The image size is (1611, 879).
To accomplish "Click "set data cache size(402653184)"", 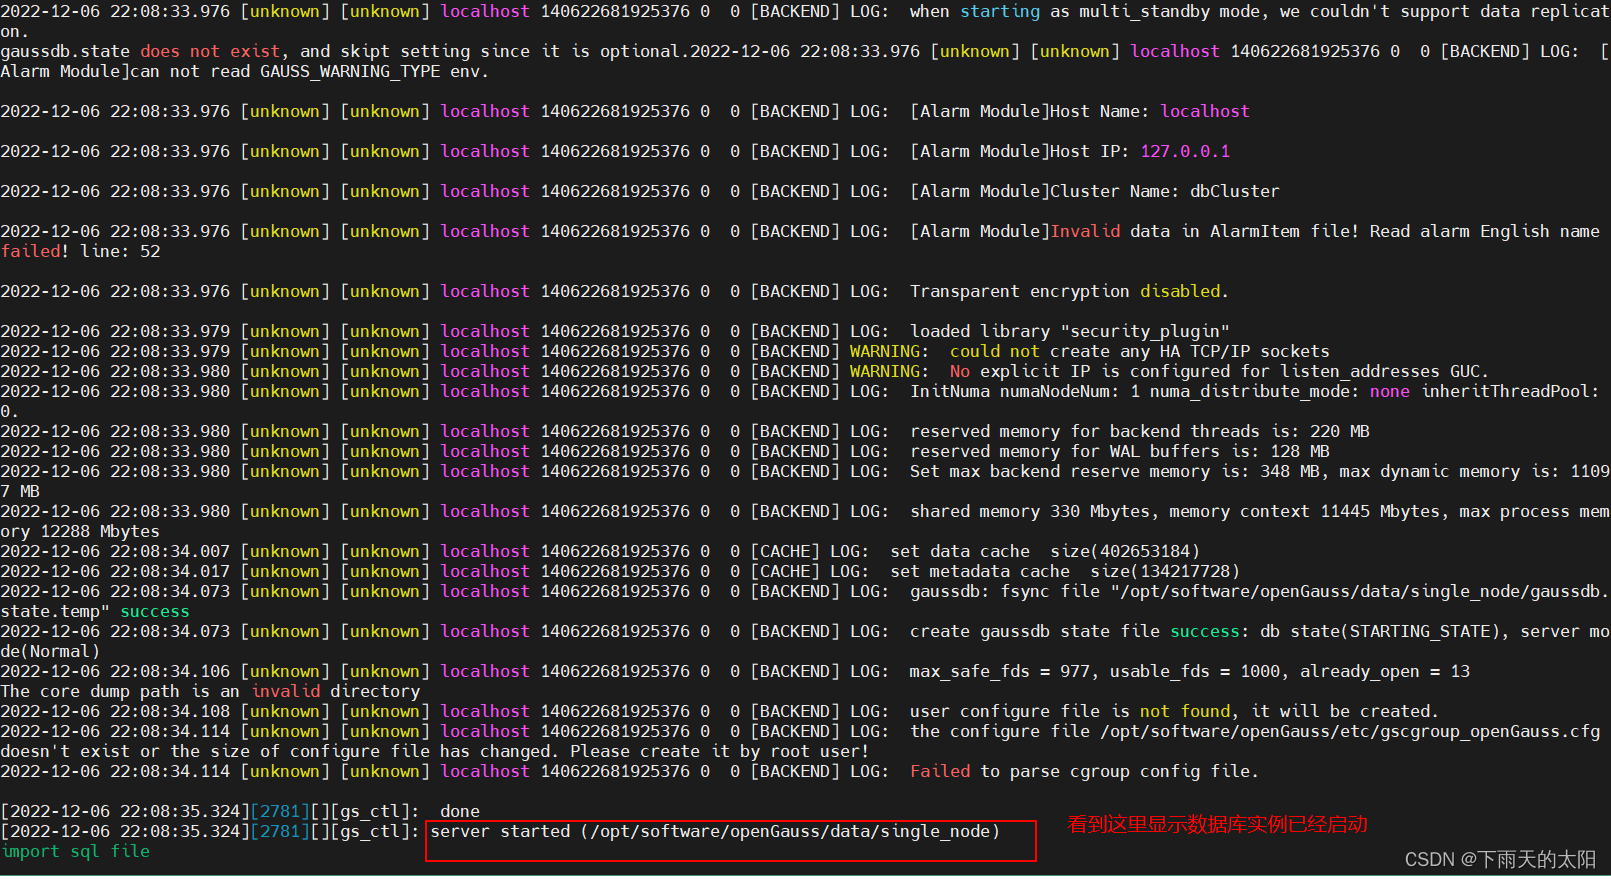I will [x=1045, y=552].
